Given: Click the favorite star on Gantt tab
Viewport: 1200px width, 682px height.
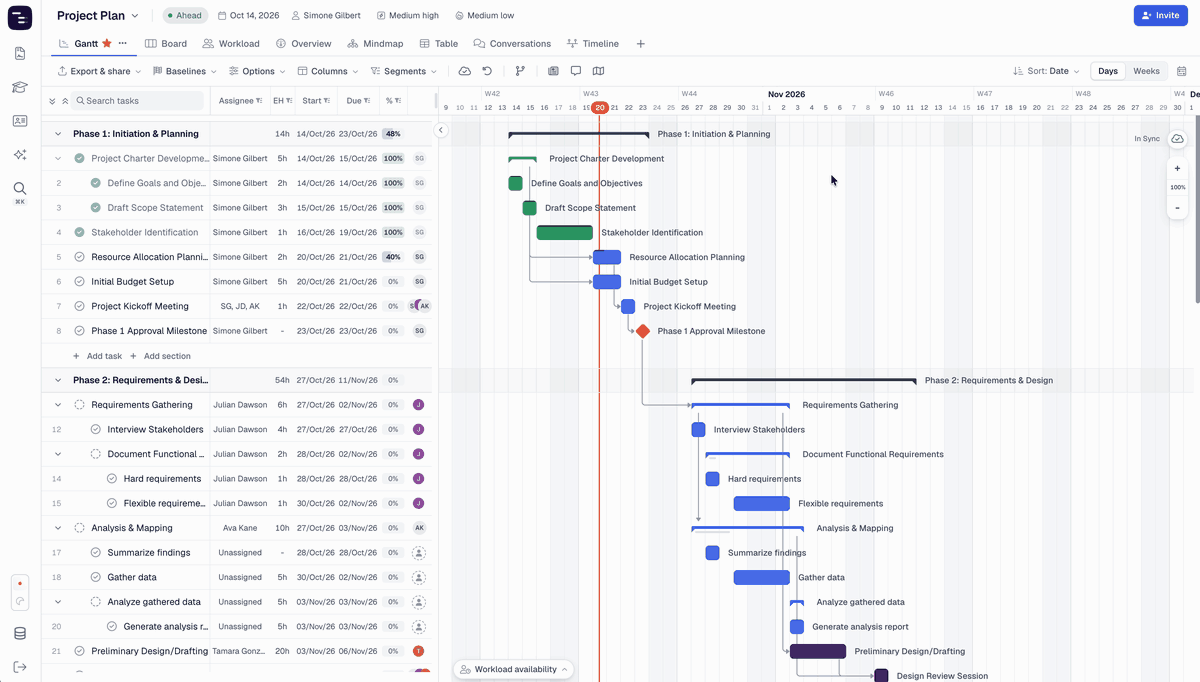Looking at the screenshot, I should click(107, 44).
